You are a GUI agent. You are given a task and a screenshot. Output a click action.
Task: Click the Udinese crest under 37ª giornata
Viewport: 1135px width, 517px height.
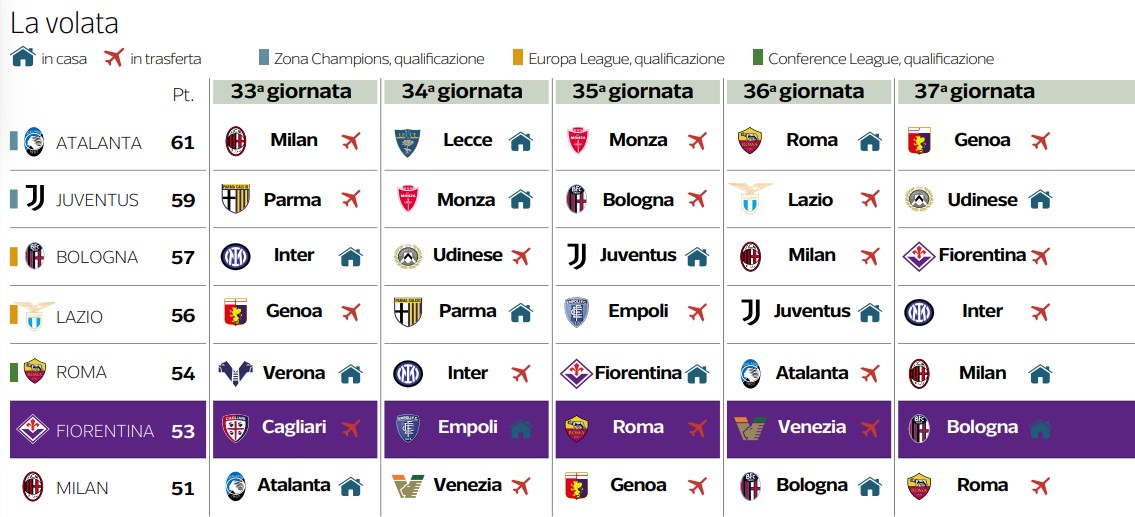tap(919, 199)
